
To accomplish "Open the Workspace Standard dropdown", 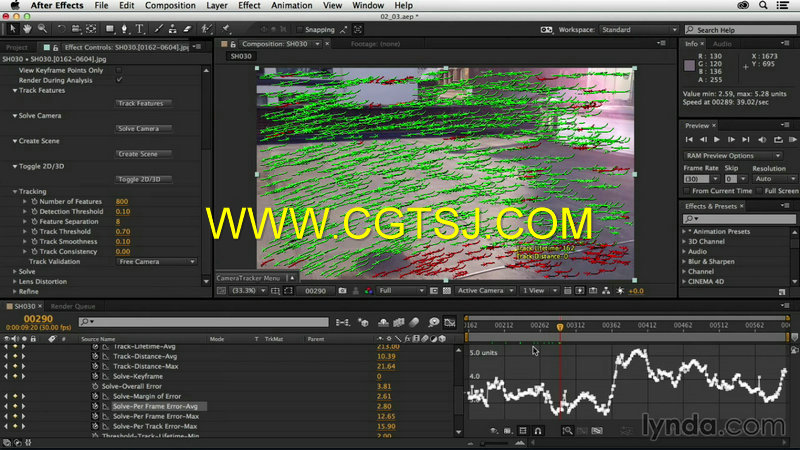I will tap(639, 30).
